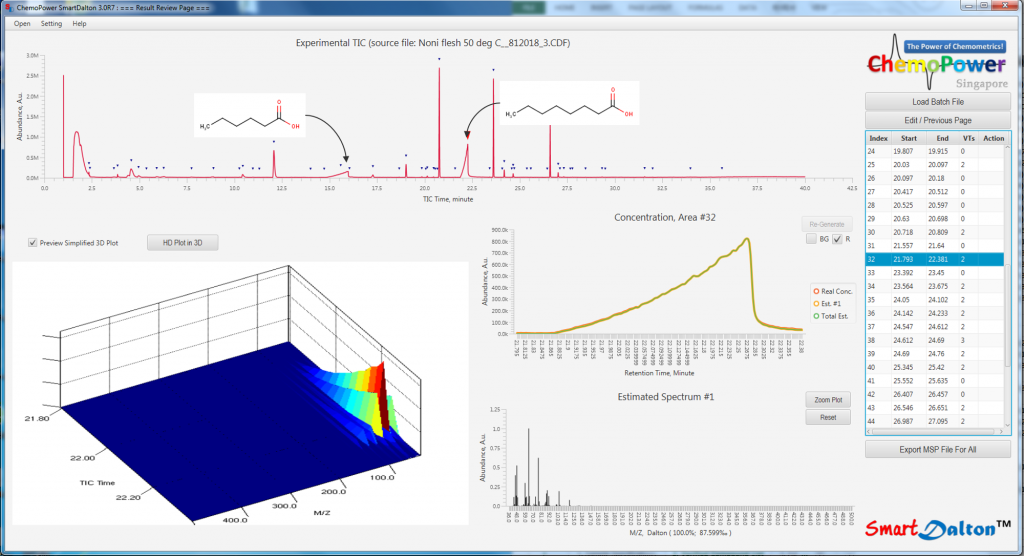Click the Total Est. legend marker
Screen dimensions: 1024x556
click(815, 316)
